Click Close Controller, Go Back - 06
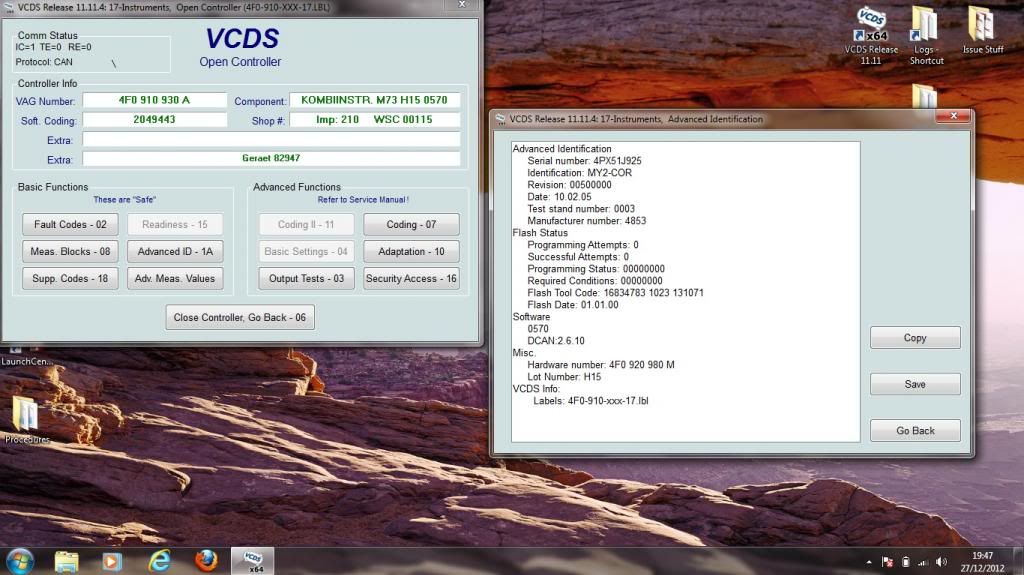 click(240, 317)
